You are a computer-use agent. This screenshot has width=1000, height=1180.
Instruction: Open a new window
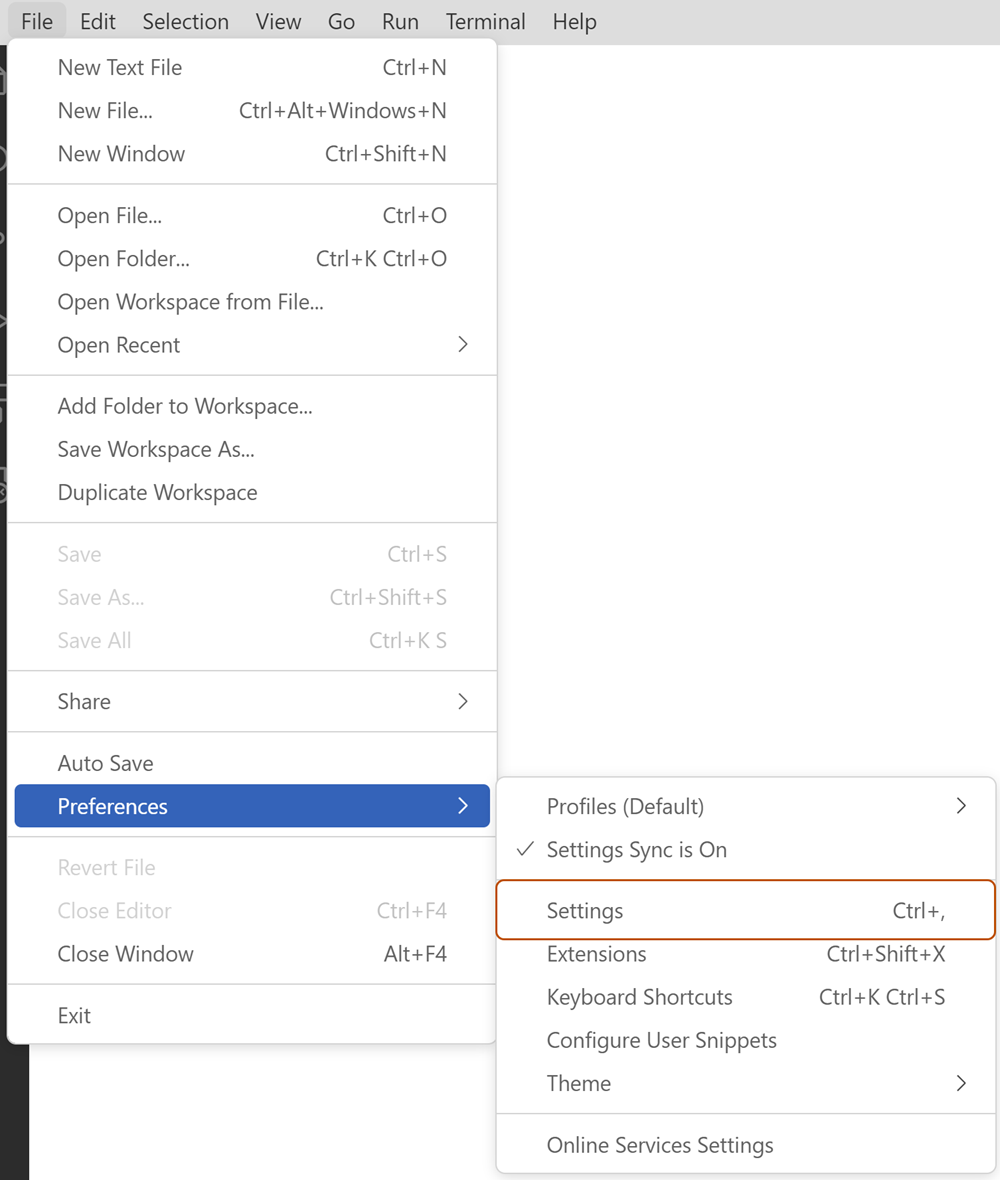point(121,153)
